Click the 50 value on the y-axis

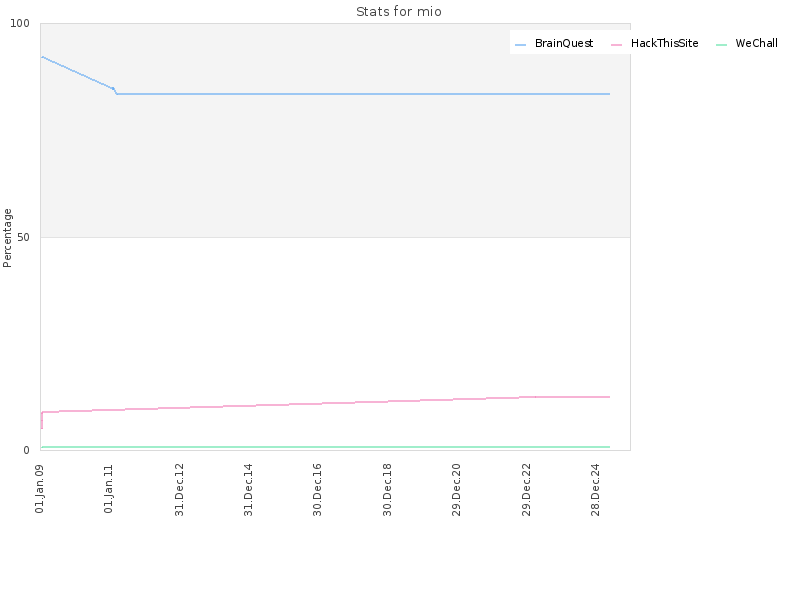(23, 237)
